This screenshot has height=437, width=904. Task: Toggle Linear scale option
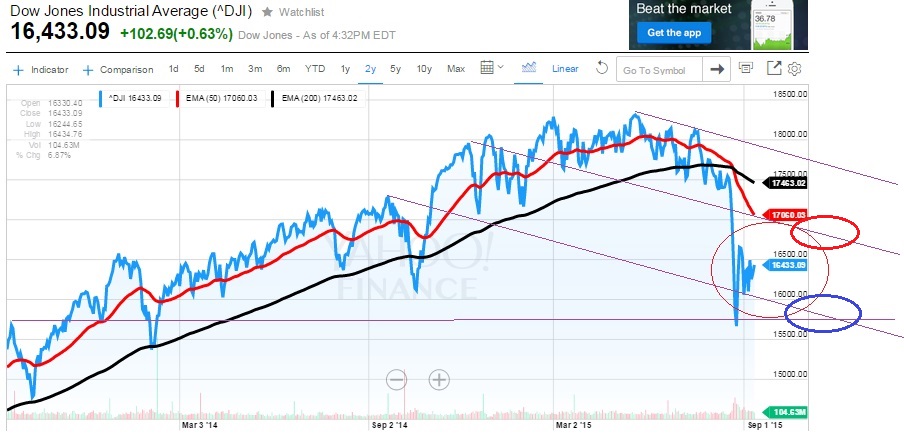click(x=565, y=69)
